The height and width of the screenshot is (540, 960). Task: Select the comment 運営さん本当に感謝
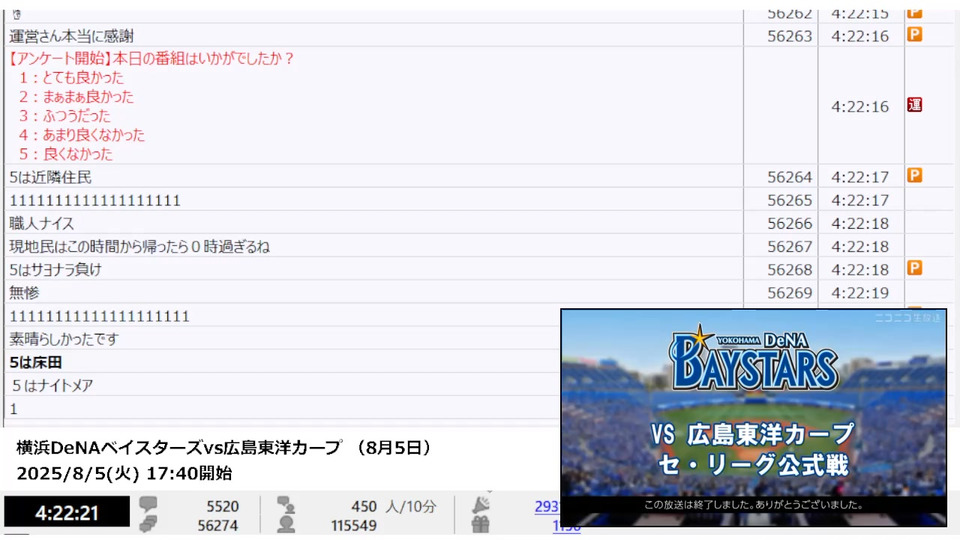point(71,36)
